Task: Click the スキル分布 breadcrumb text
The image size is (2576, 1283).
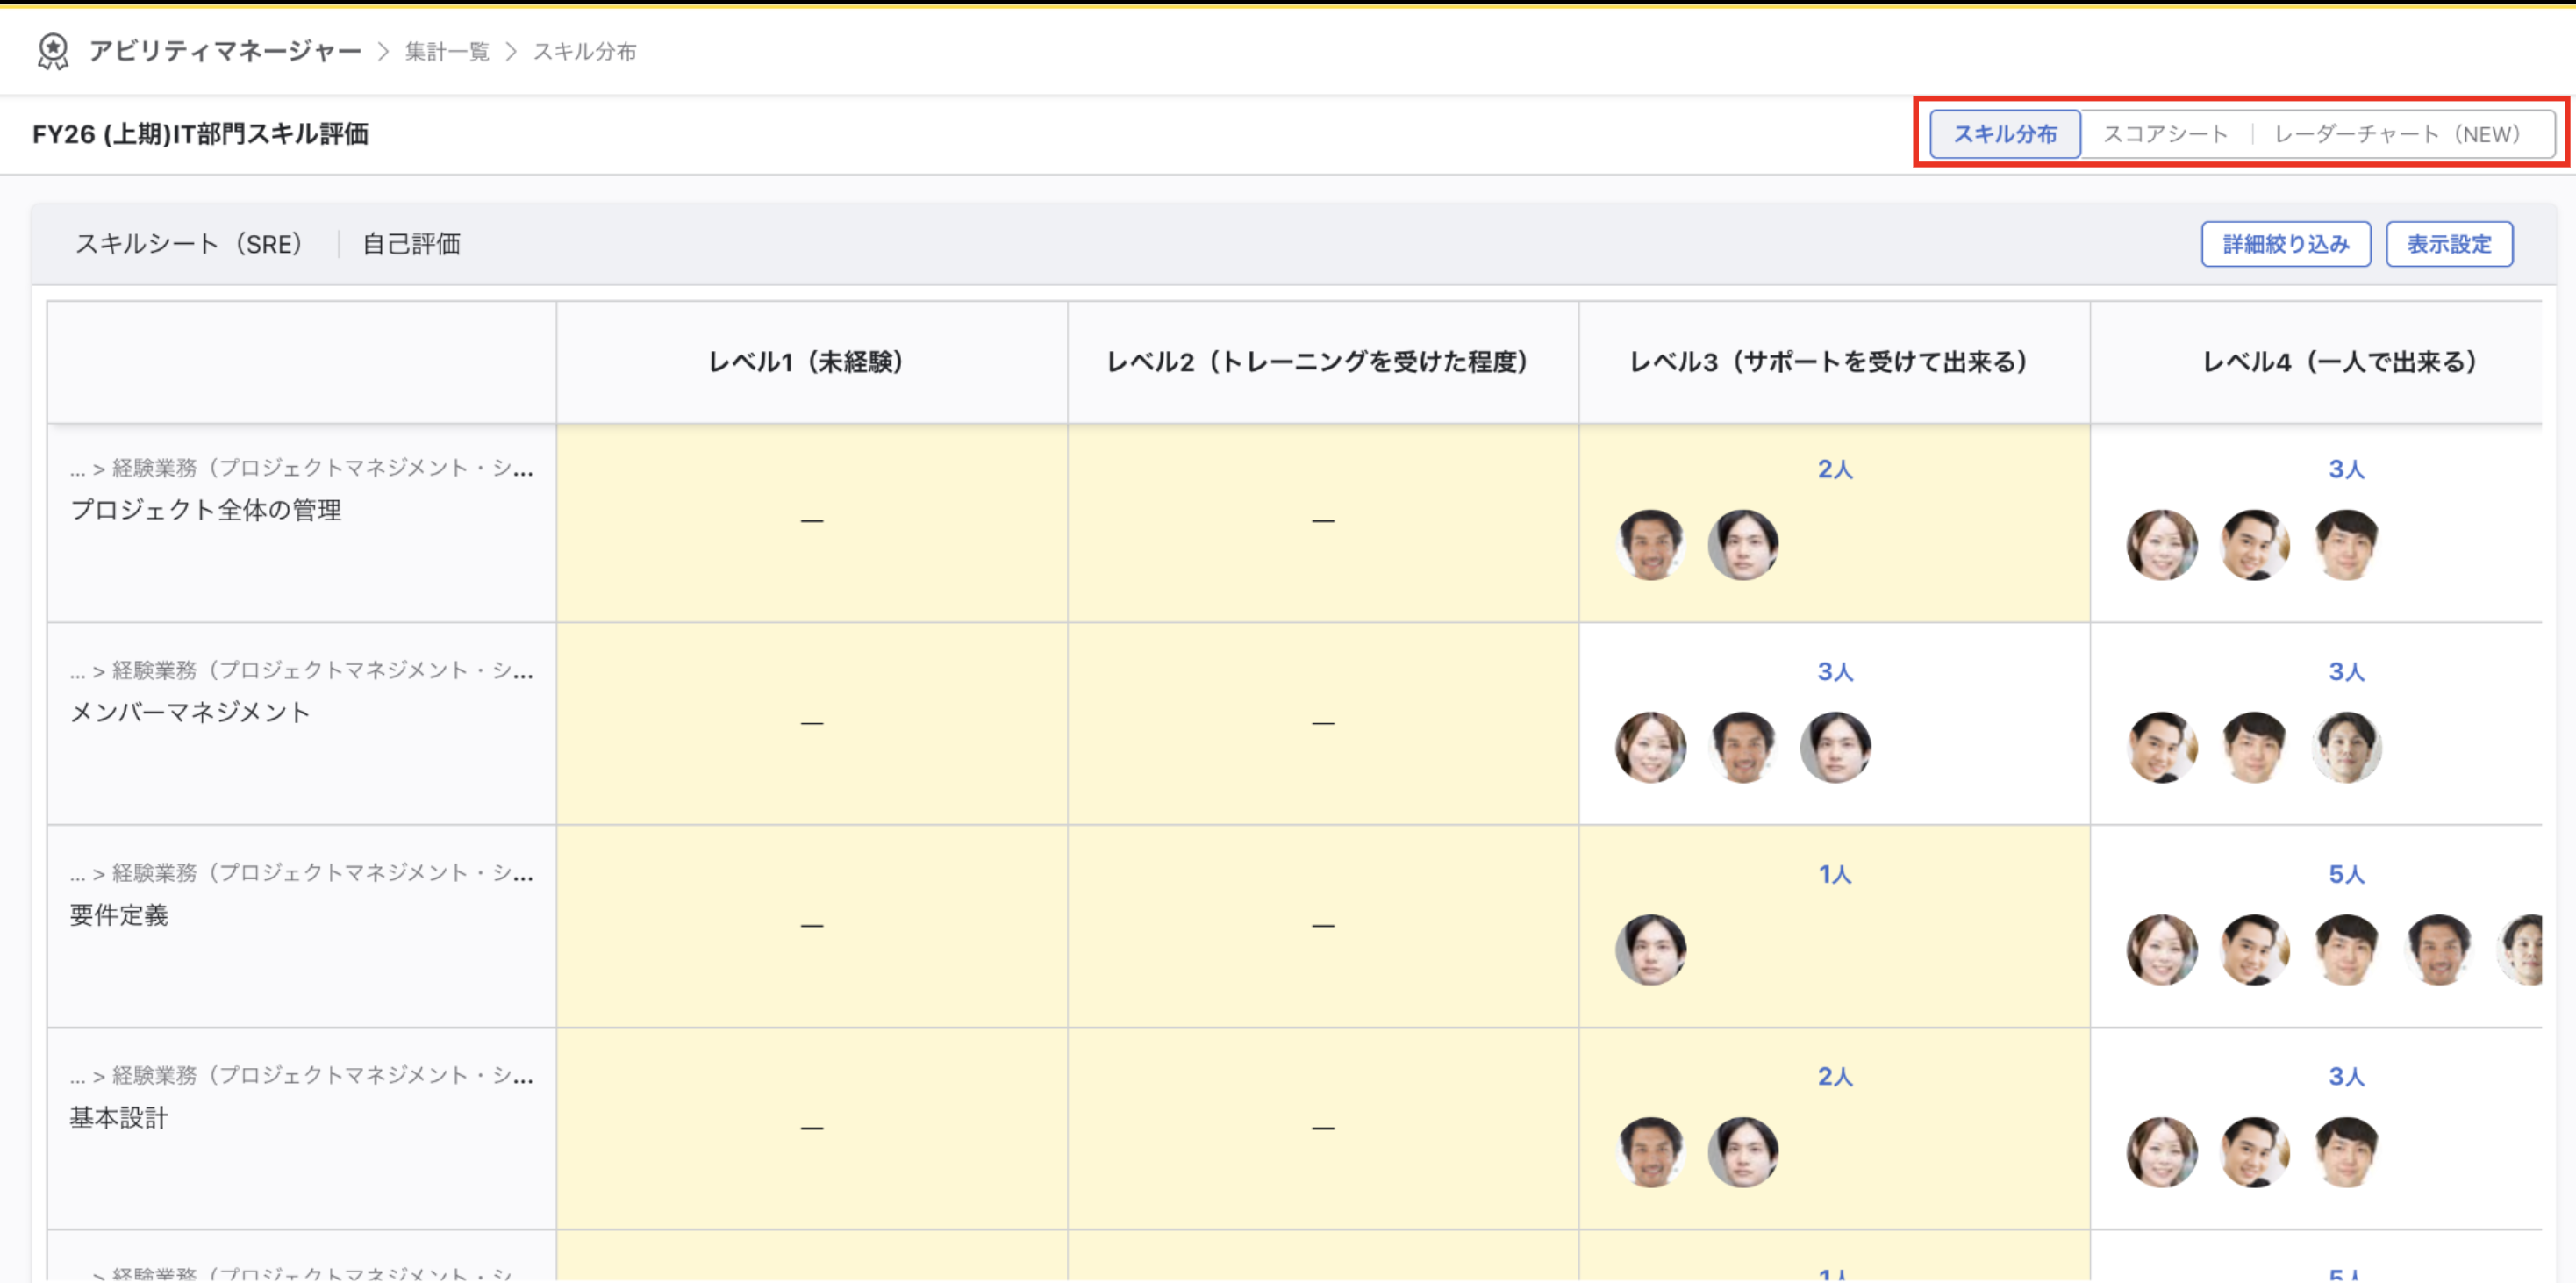Action: (585, 51)
